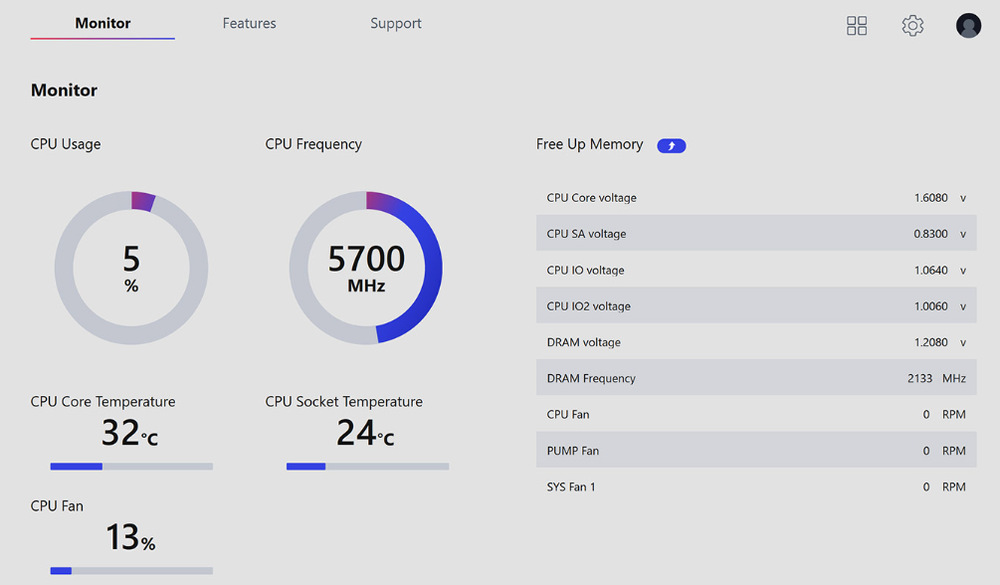Click the CPU Frequency ring gauge
Viewport: 1000px width, 585px height.
(x=366, y=268)
